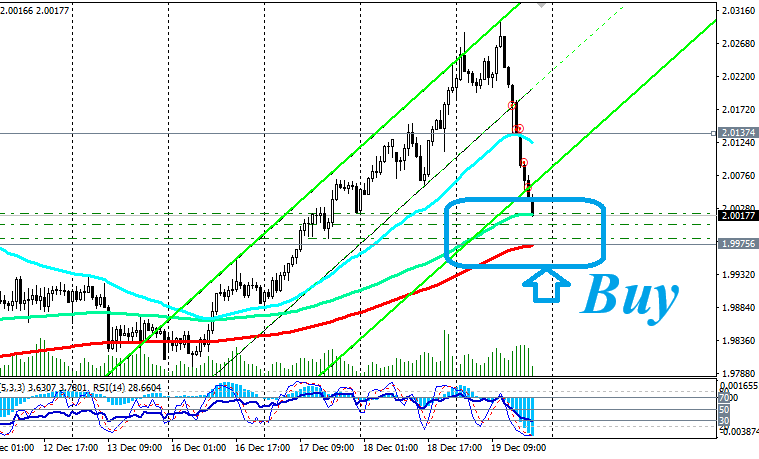Click the current price tag 2.00177
Image resolution: width=759 pixels, height=459 pixels.
point(738,215)
